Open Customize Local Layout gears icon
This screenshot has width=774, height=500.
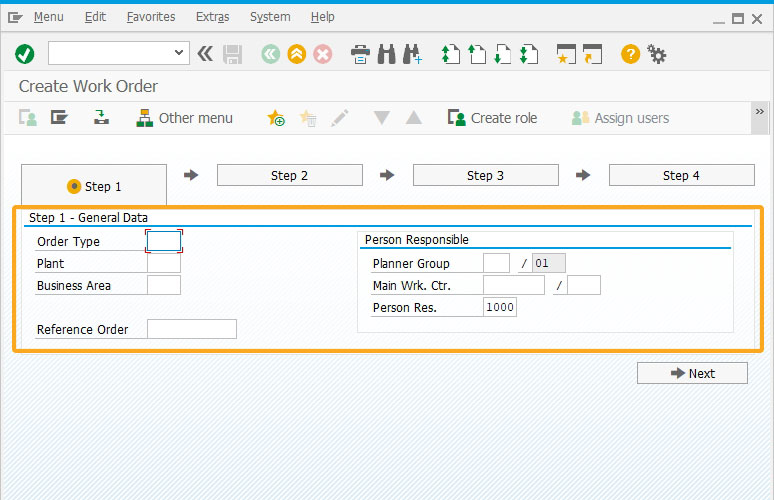[657, 54]
